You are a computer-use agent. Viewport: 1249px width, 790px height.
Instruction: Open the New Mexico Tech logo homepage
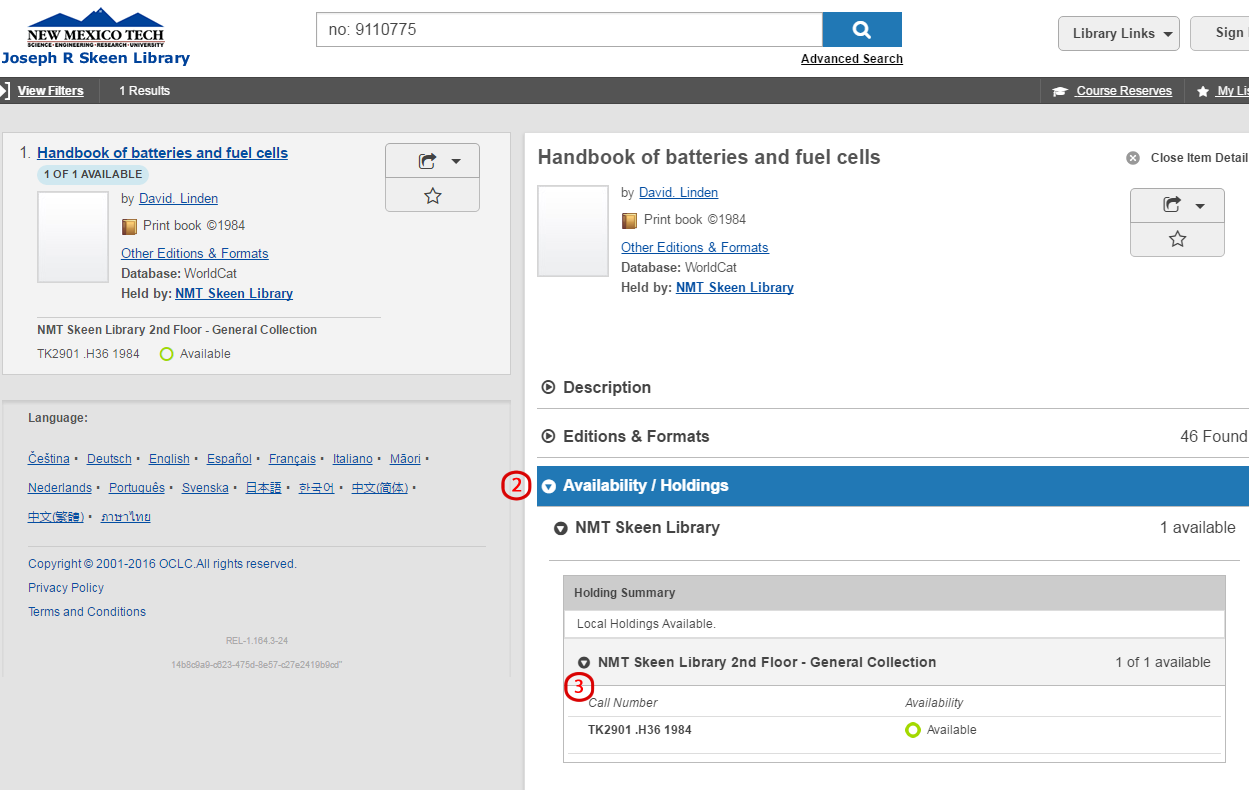tap(96, 28)
